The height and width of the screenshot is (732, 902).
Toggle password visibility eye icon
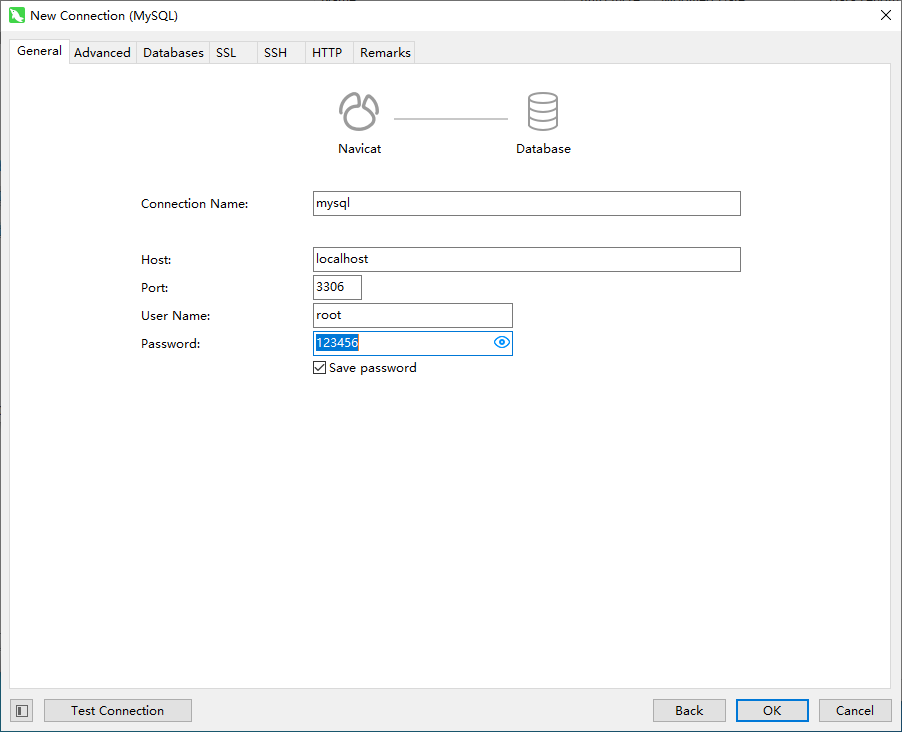pos(502,342)
